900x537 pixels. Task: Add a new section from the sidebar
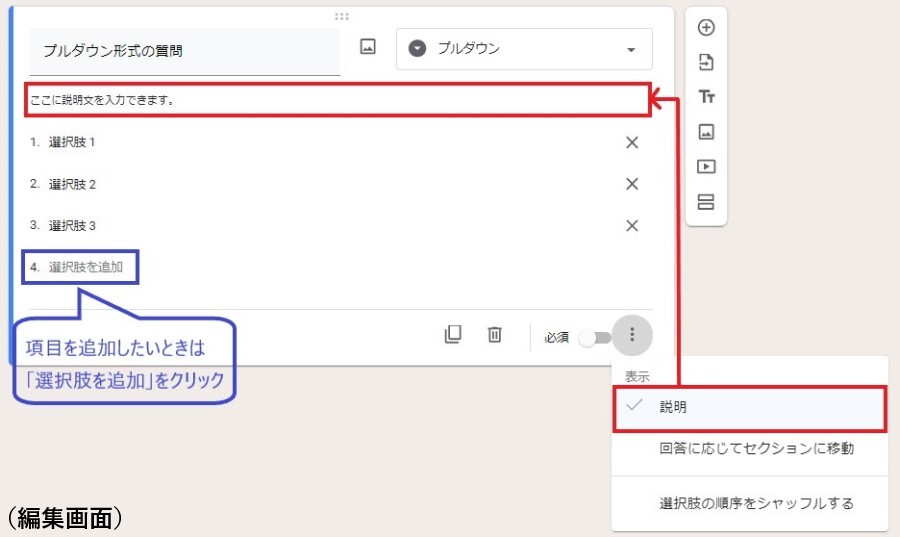click(706, 202)
